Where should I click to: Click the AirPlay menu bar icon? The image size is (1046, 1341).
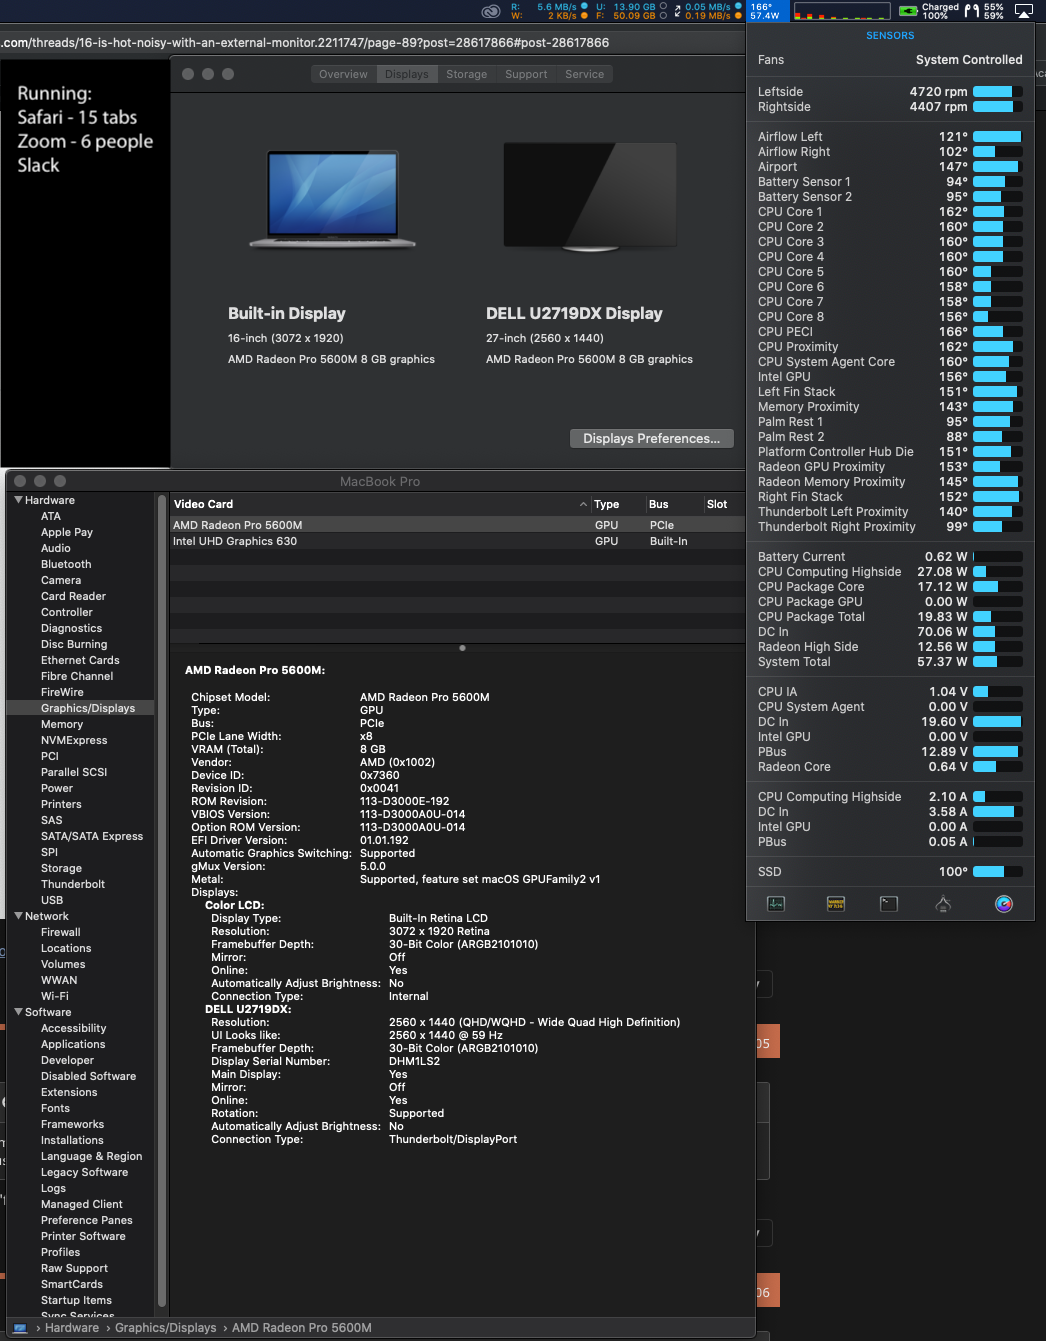(x=1024, y=11)
